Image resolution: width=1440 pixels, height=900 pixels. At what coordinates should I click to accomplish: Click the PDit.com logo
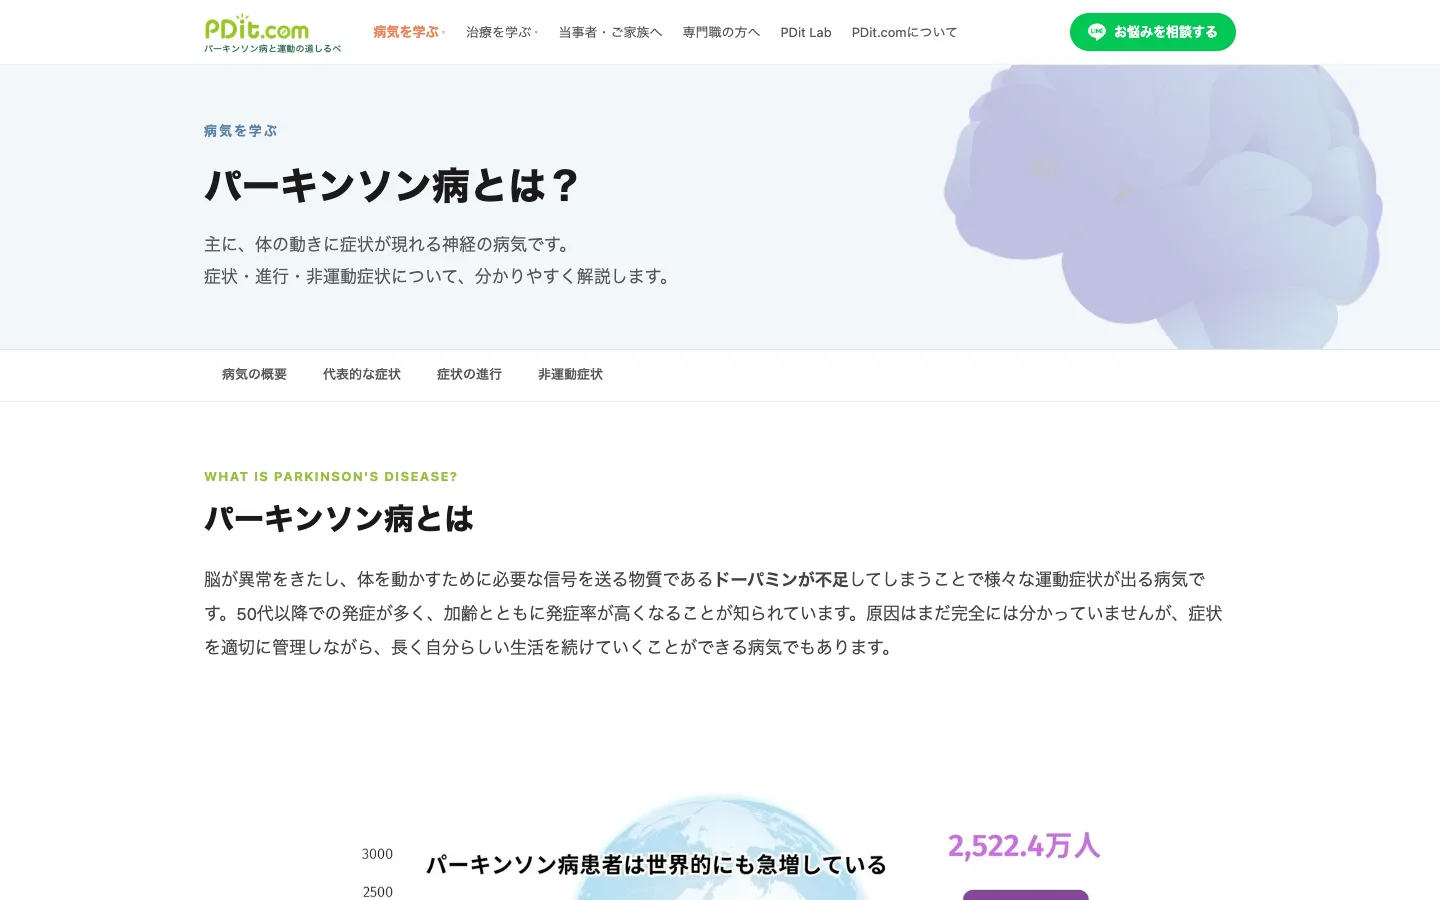(272, 33)
